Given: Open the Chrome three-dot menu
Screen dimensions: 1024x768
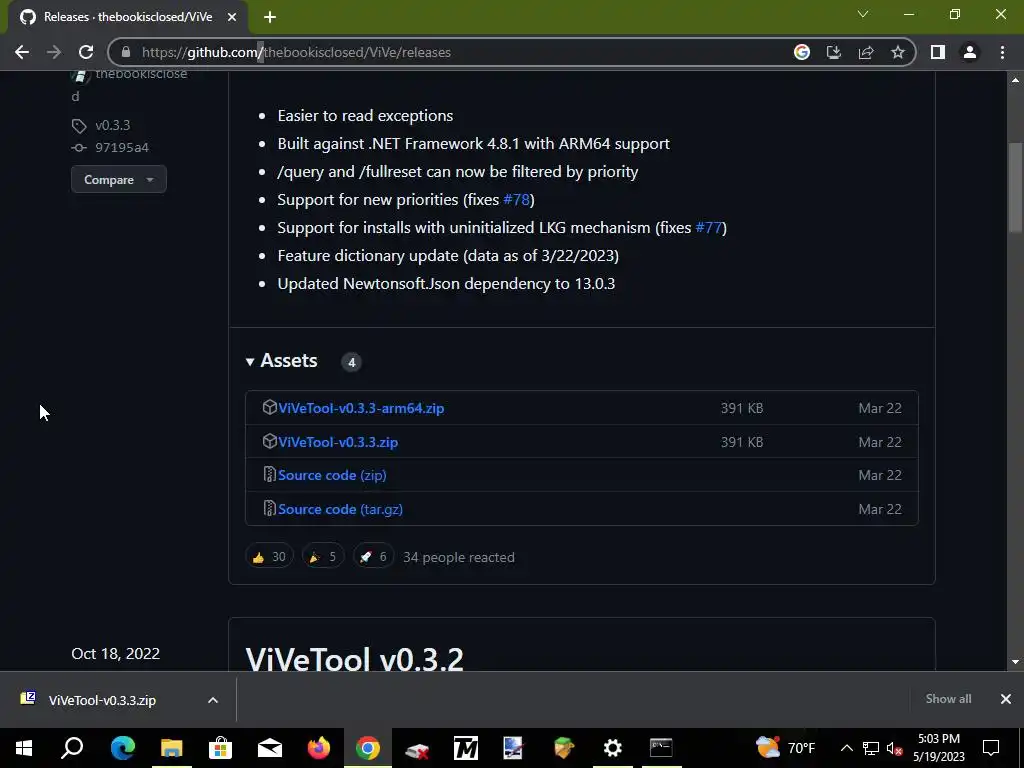Looking at the screenshot, I should (x=1002, y=52).
